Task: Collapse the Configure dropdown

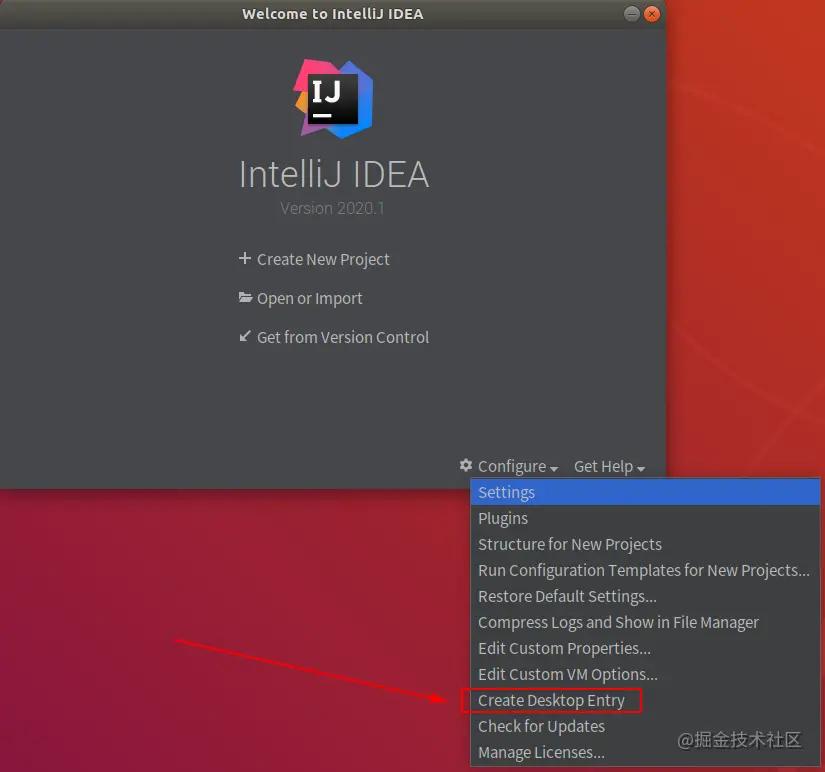Action: 518,466
